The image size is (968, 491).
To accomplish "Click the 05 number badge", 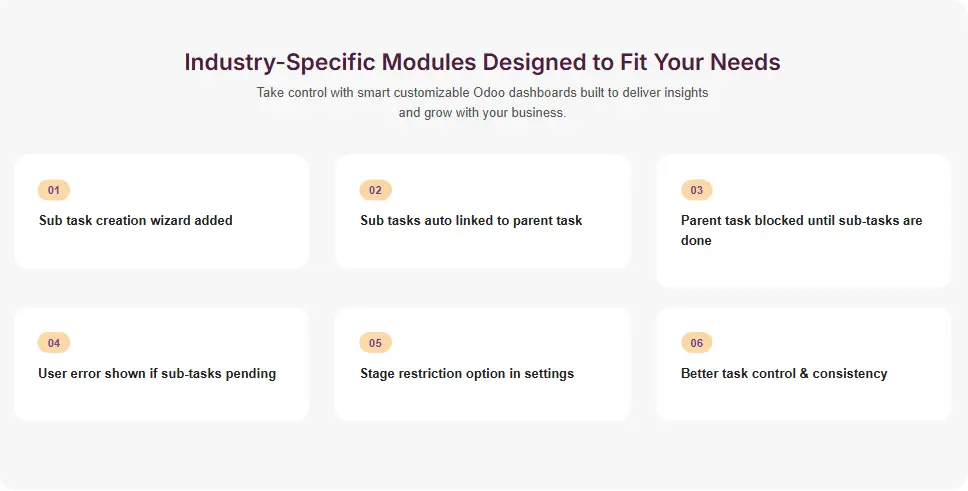I will [375, 343].
